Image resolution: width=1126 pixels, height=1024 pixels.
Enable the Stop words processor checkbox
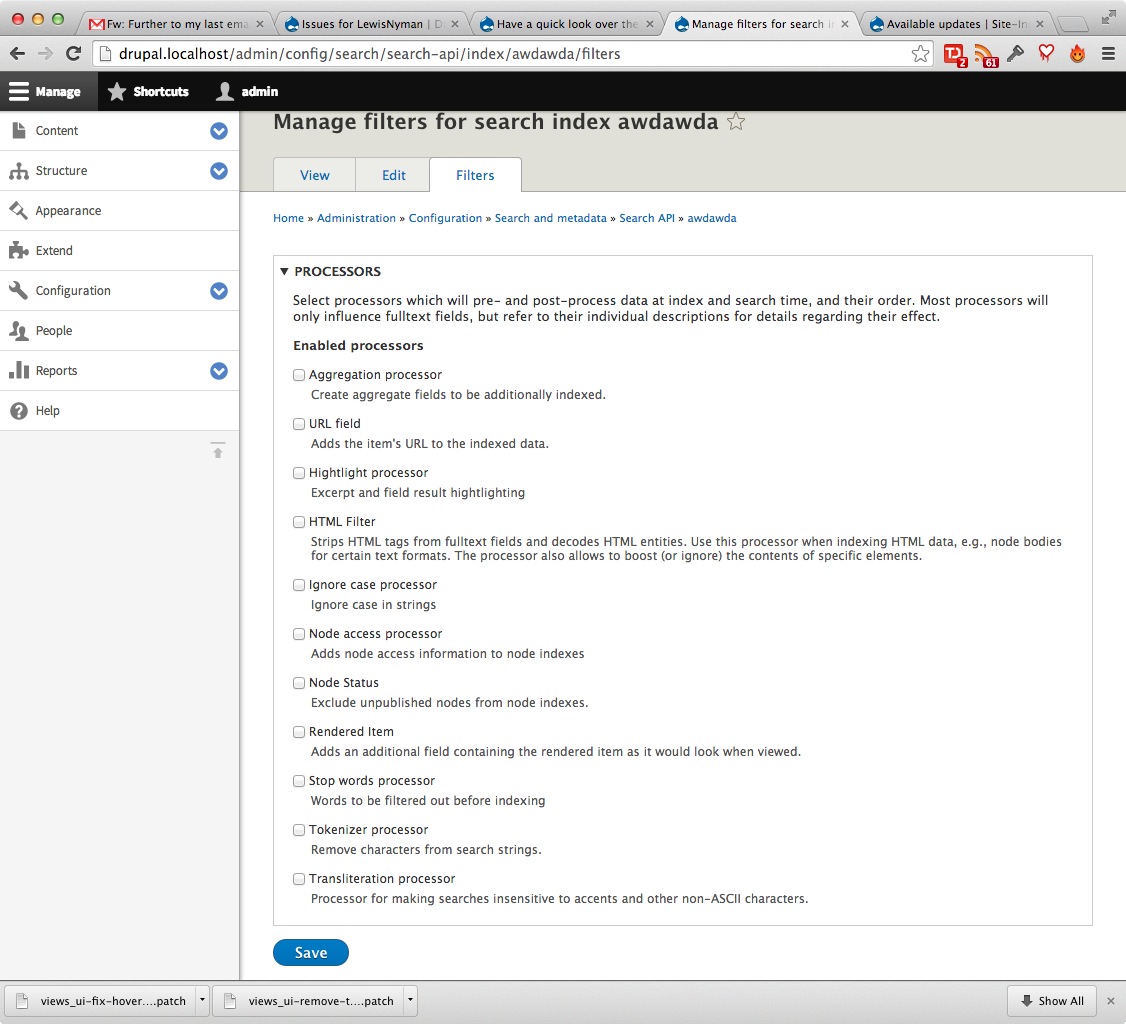tap(299, 781)
